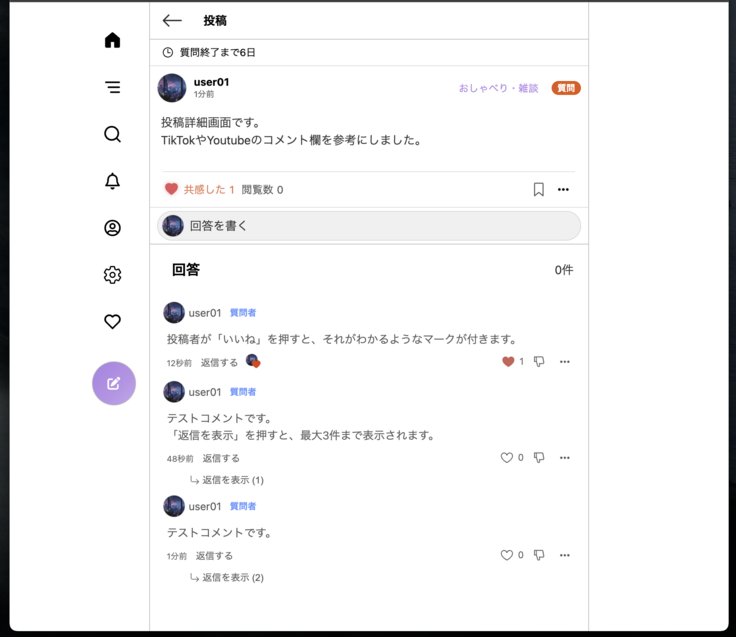The height and width of the screenshot is (637, 736).
Task: Go to Home in the sidebar
Action: coord(112,40)
